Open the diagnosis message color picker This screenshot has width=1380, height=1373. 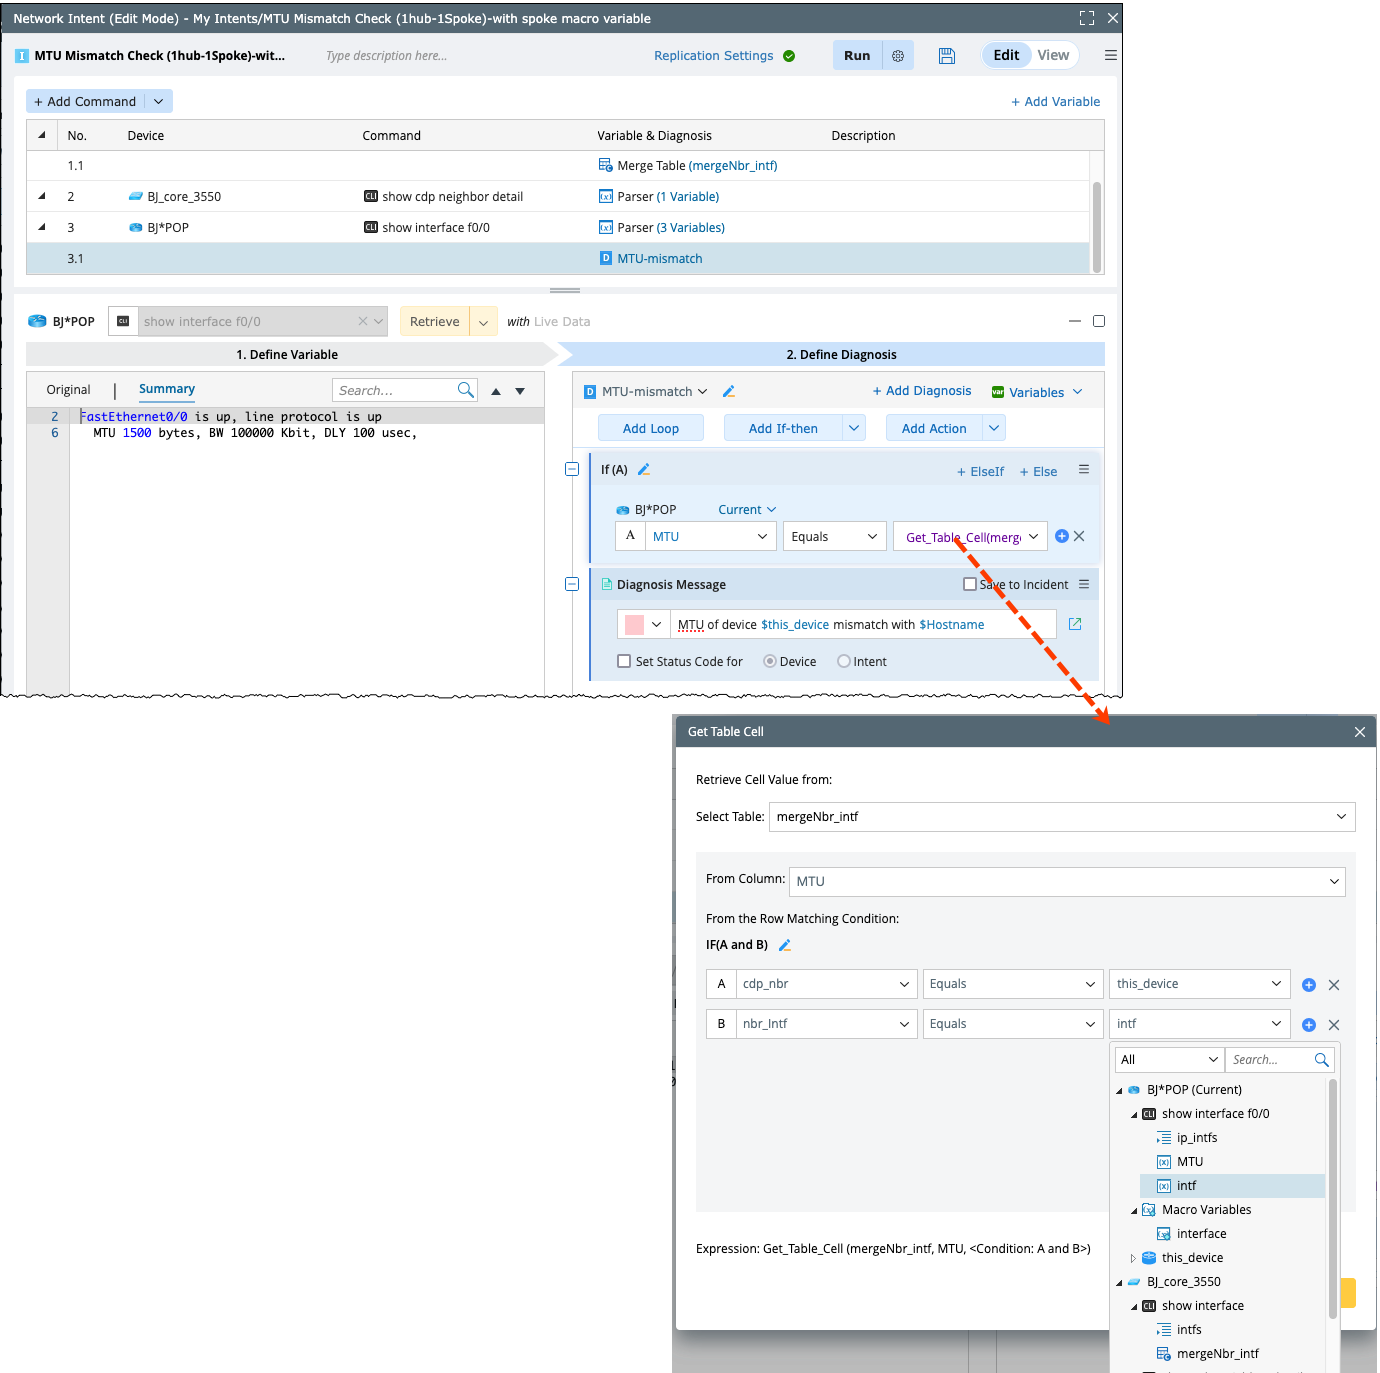click(643, 624)
